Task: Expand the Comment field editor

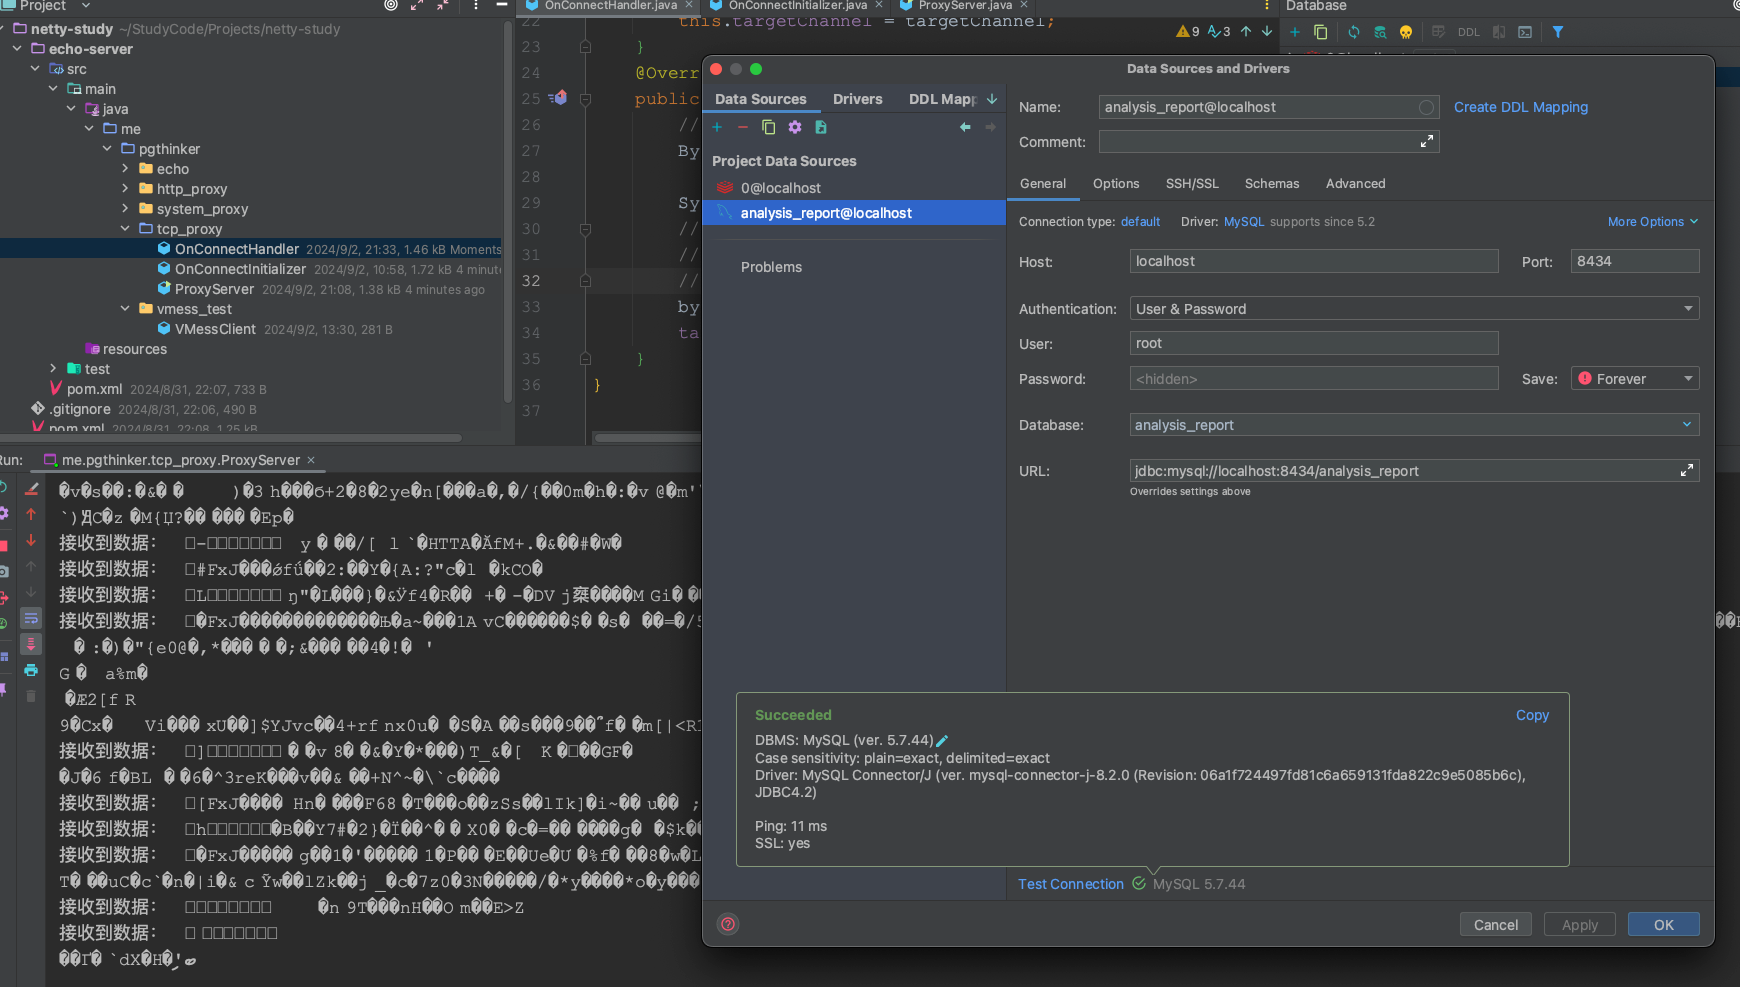Action: pos(1427,142)
